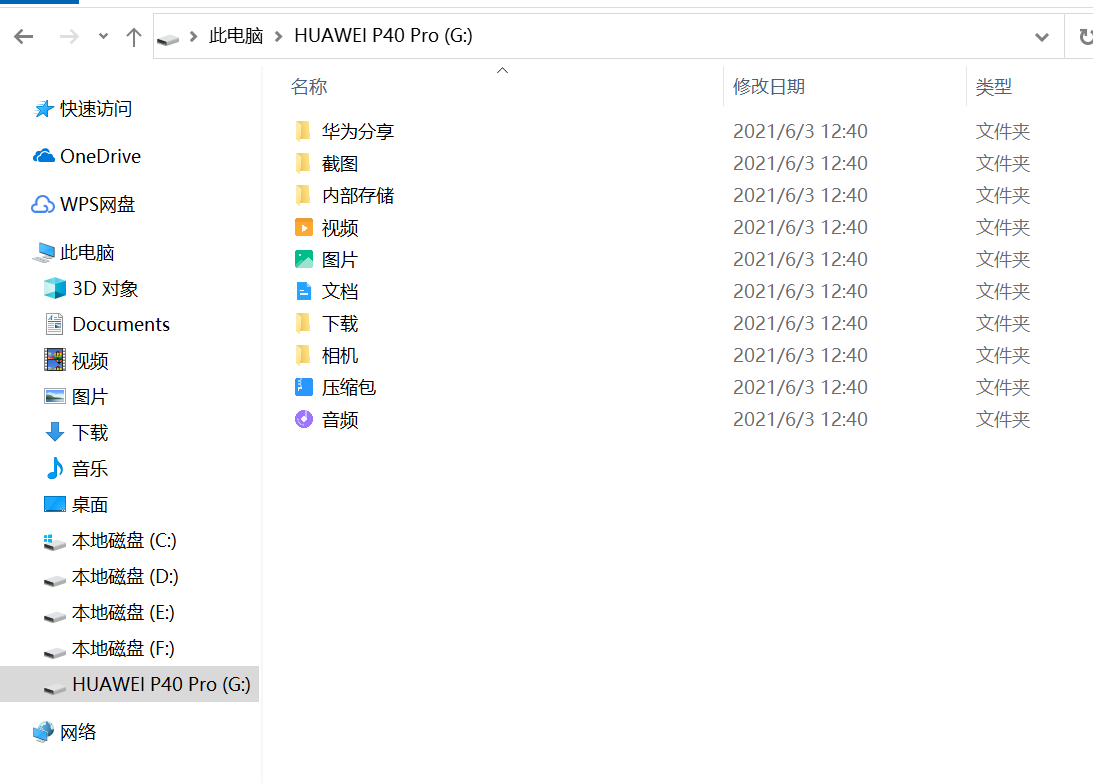Open WPS网盘 in the navigation pane
This screenshot has height=783, width=1093.
point(98,204)
